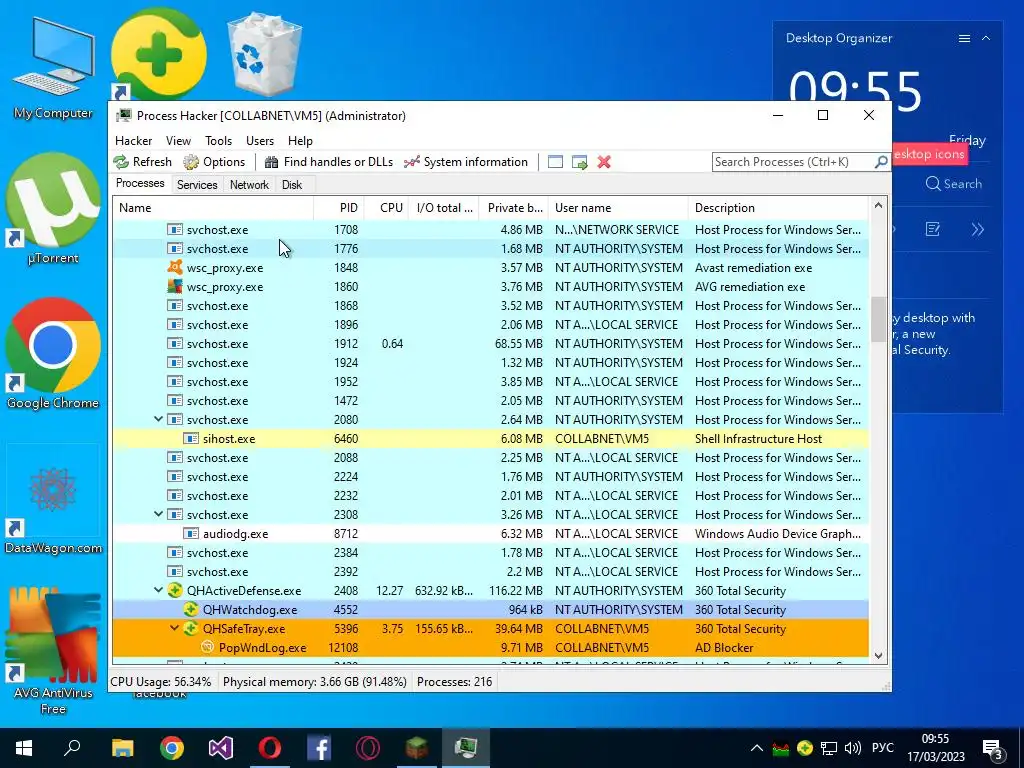Viewport: 1024px width, 768px height.
Task: Open the Hacker menu
Action: click(133, 140)
